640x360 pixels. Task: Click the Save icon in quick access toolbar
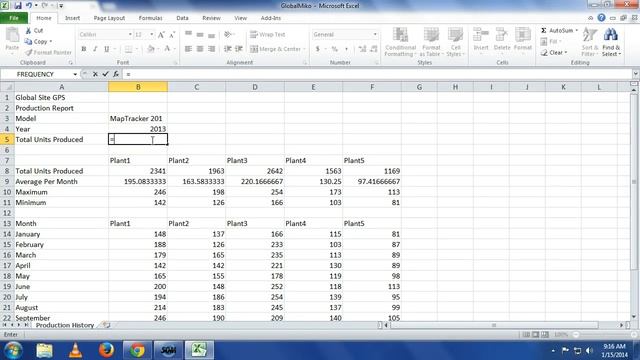coord(18,6)
